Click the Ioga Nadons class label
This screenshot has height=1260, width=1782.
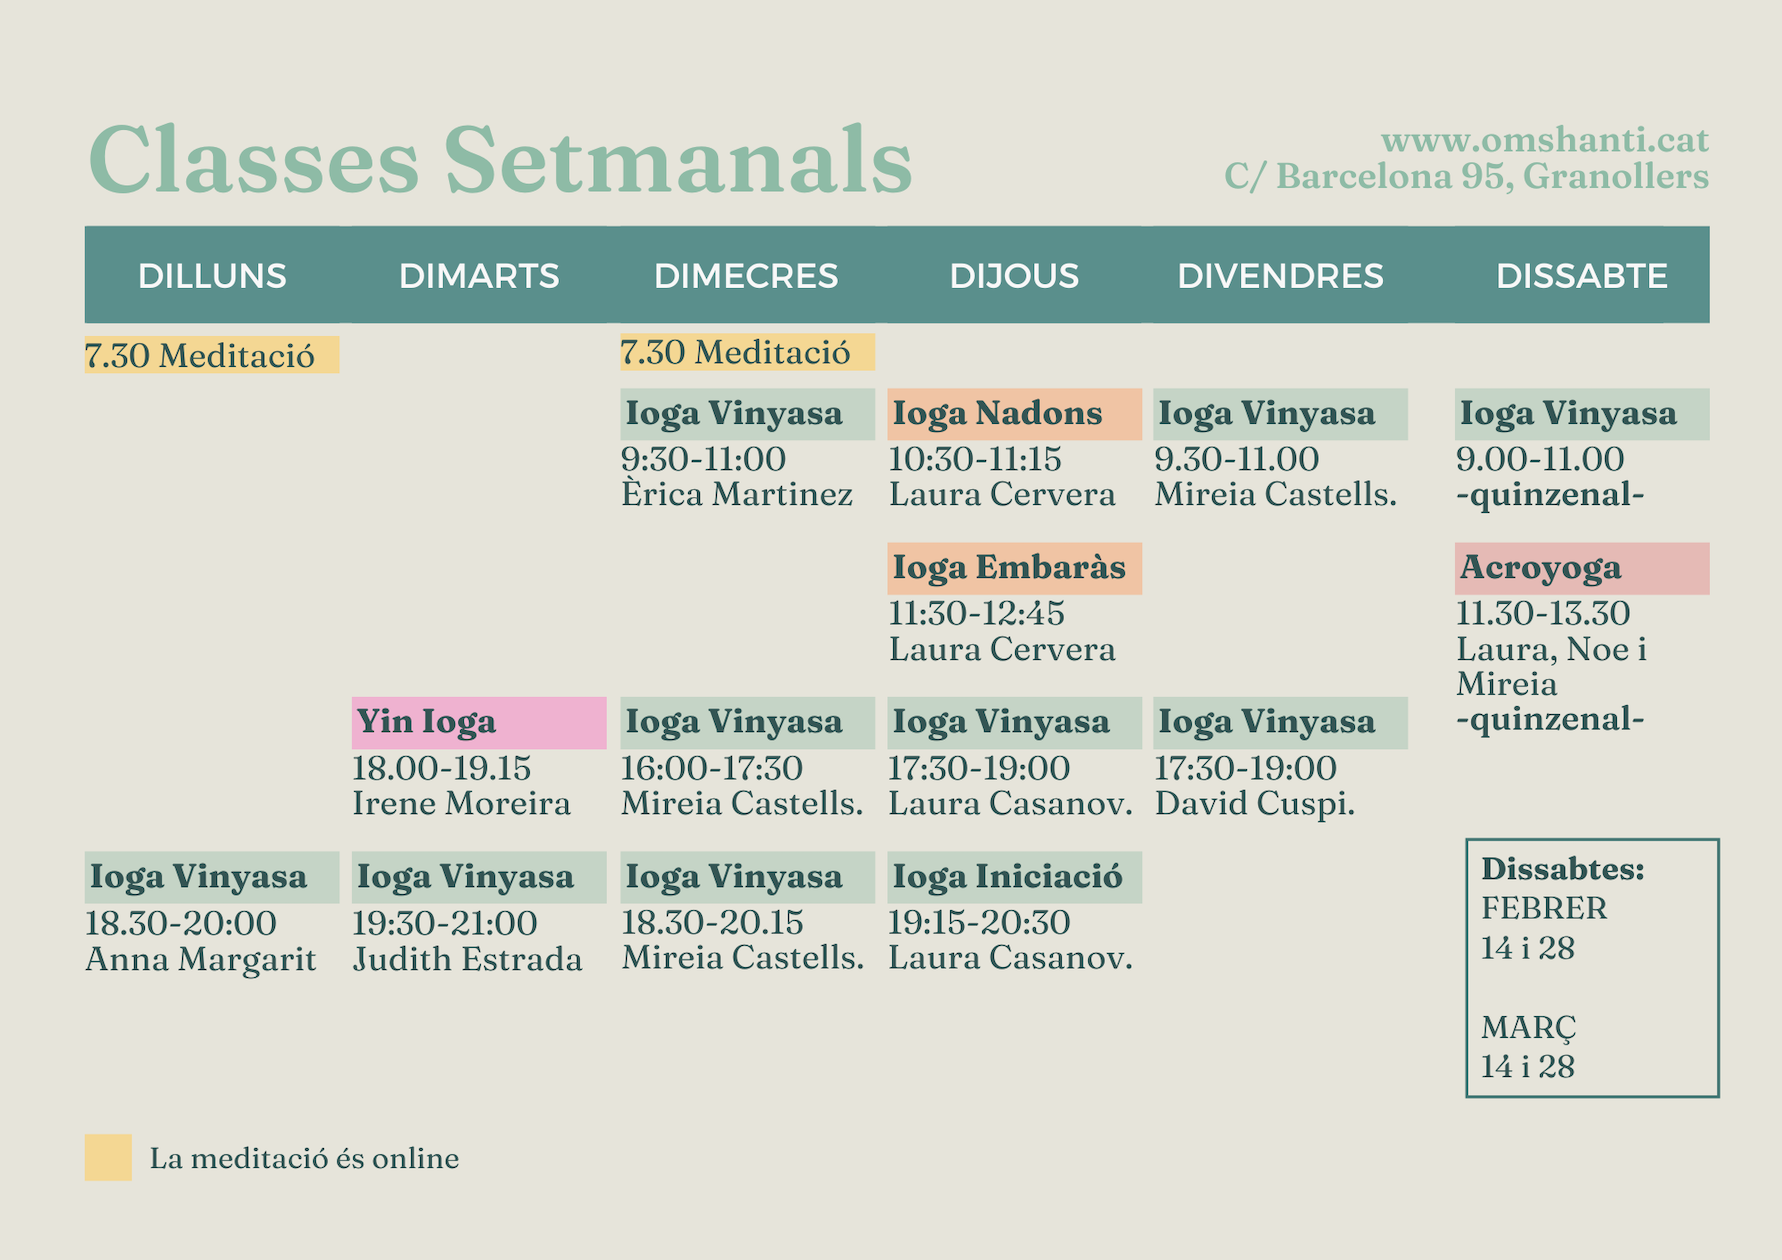(x=1014, y=414)
